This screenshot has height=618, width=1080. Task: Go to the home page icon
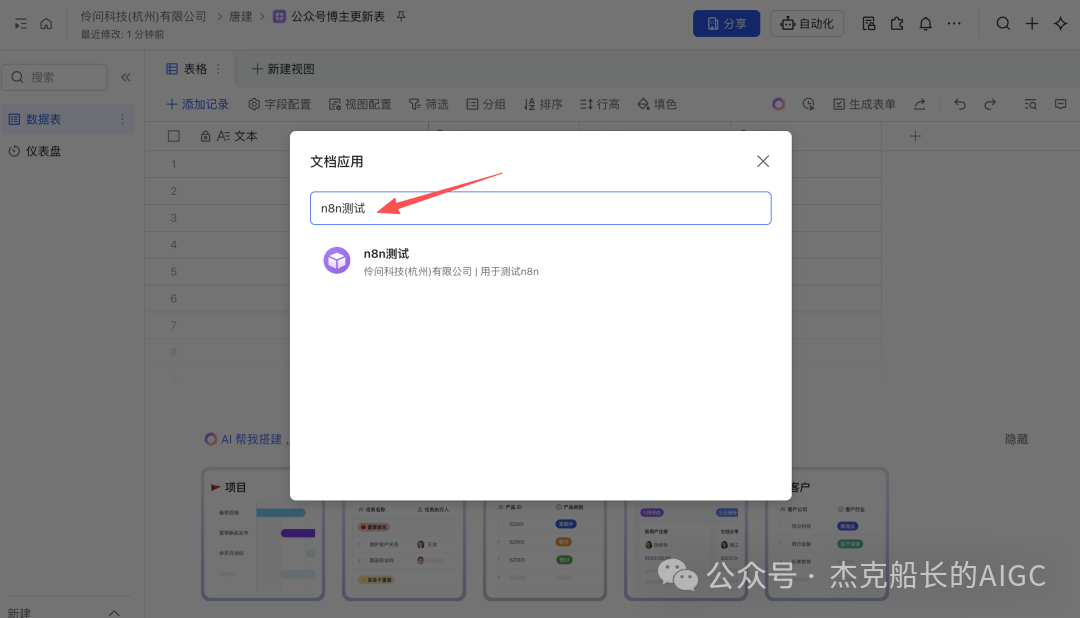coord(46,23)
